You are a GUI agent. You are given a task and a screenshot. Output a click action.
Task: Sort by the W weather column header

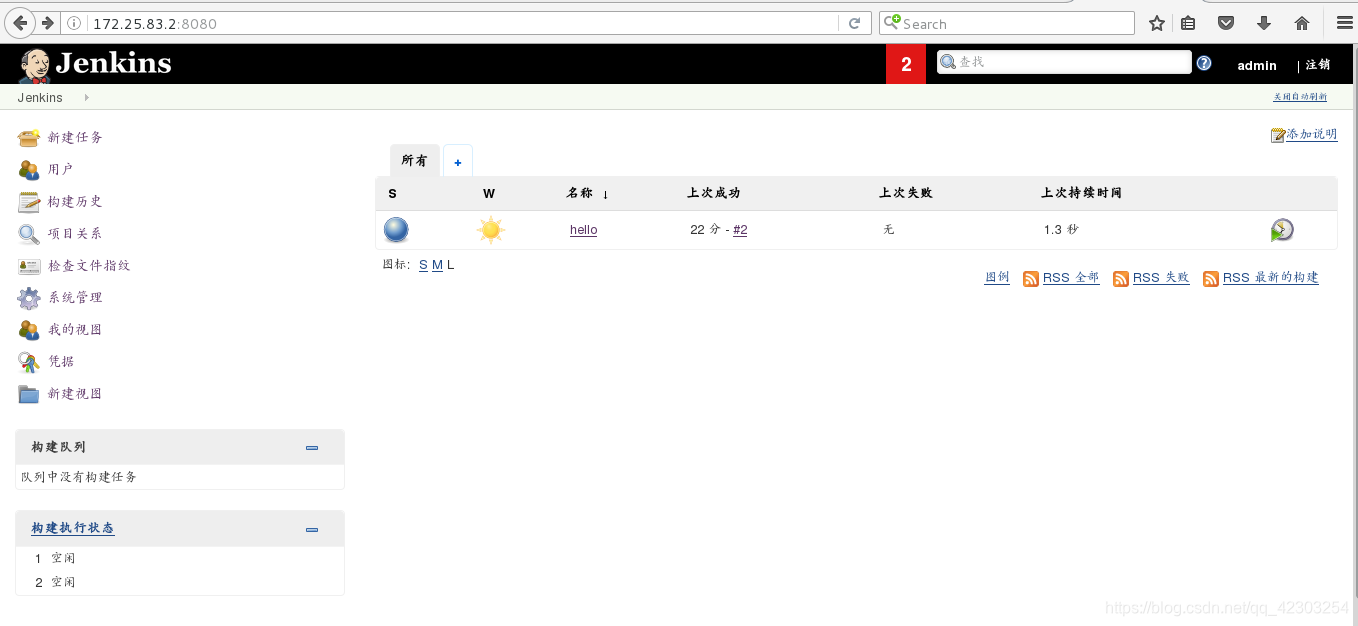coord(489,193)
